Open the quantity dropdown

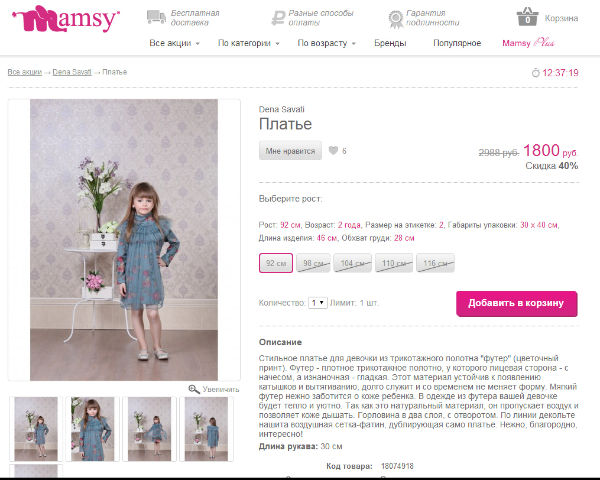pyautogui.click(x=318, y=303)
